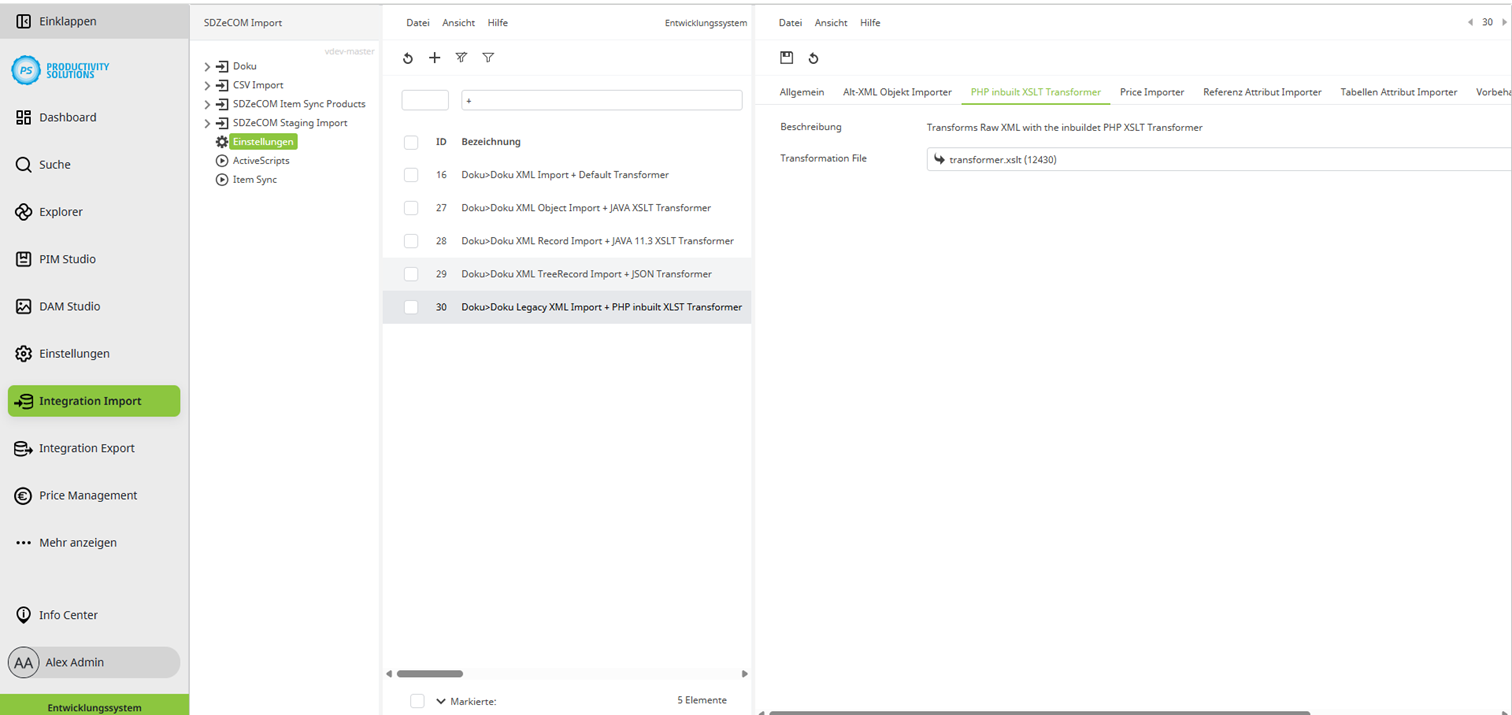Open the filter icon in the list toolbar
1512x715 pixels.
pos(488,58)
